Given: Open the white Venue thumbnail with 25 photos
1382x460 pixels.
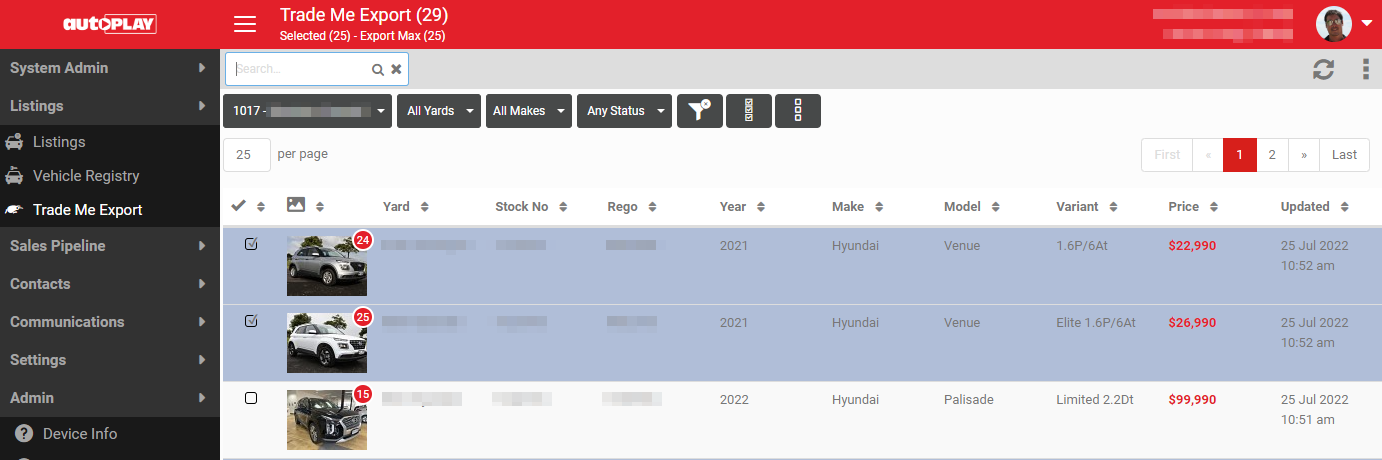Looking at the screenshot, I should point(327,343).
